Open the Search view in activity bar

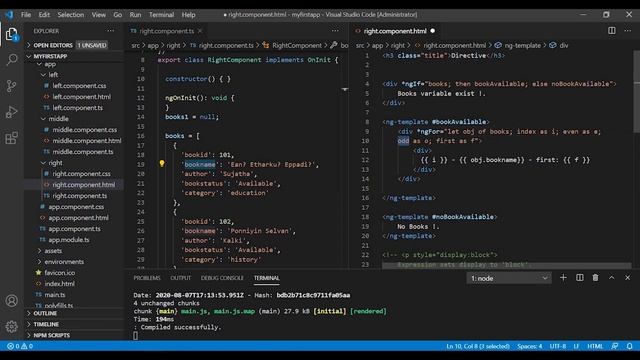click(12, 60)
